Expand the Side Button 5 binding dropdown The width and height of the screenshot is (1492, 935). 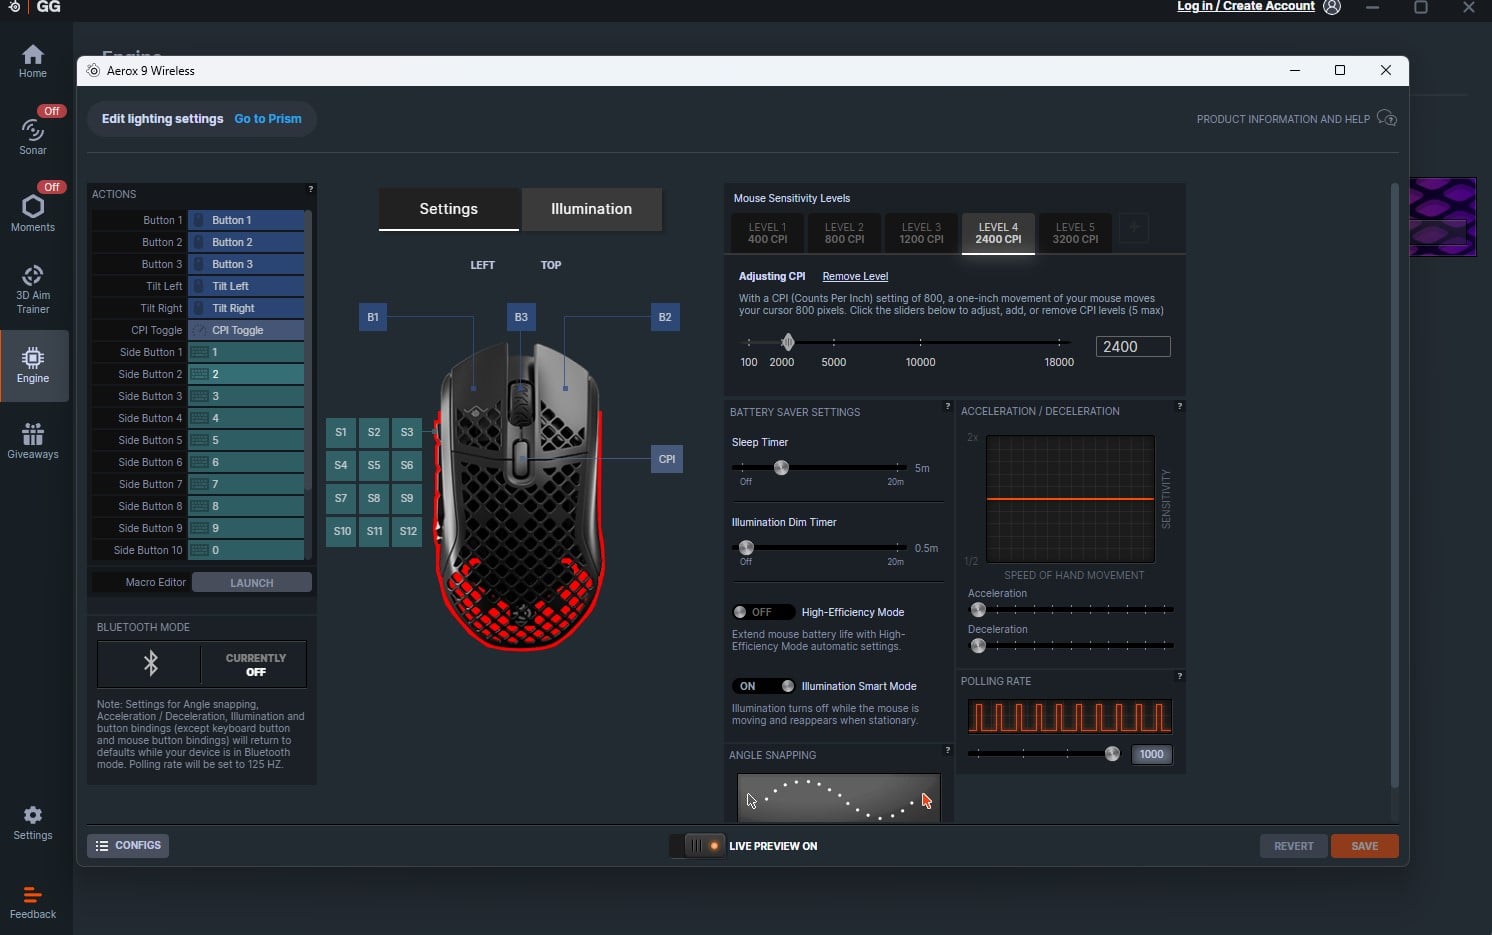point(246,440)
